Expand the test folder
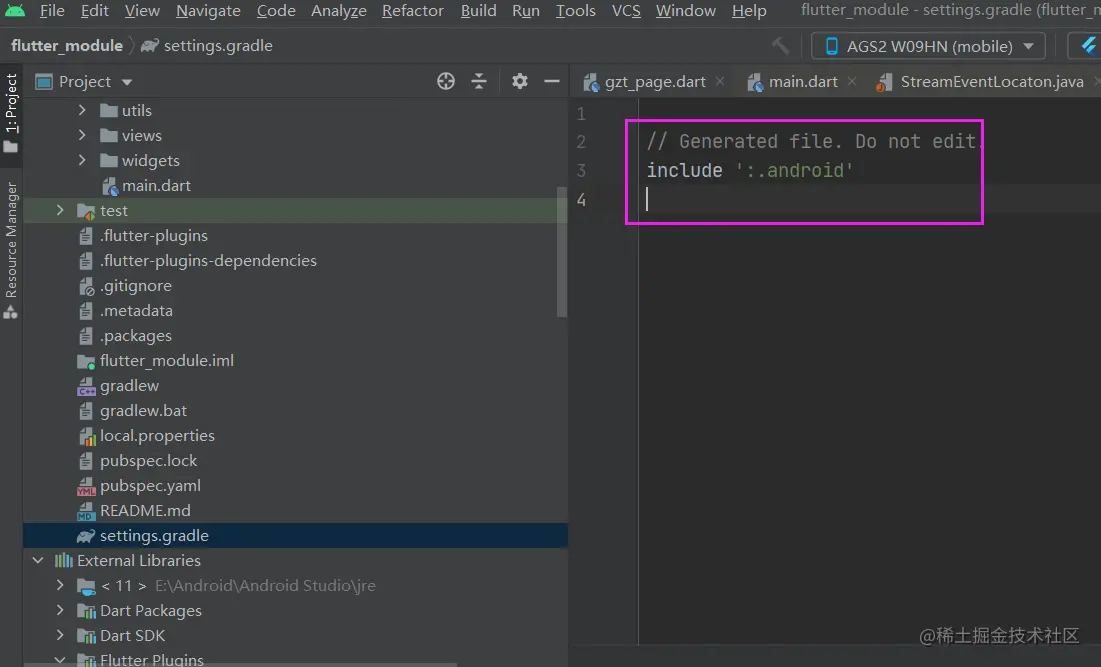This screenshot has height=667, width=1101. point(60,210)
